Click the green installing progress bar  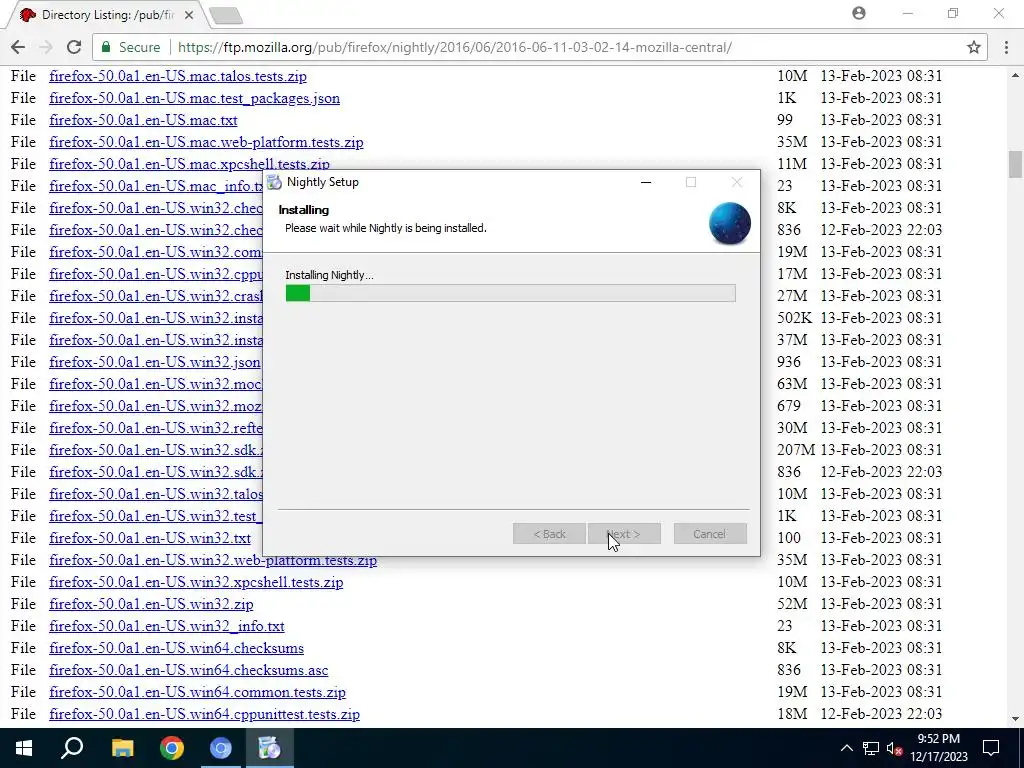511,293
